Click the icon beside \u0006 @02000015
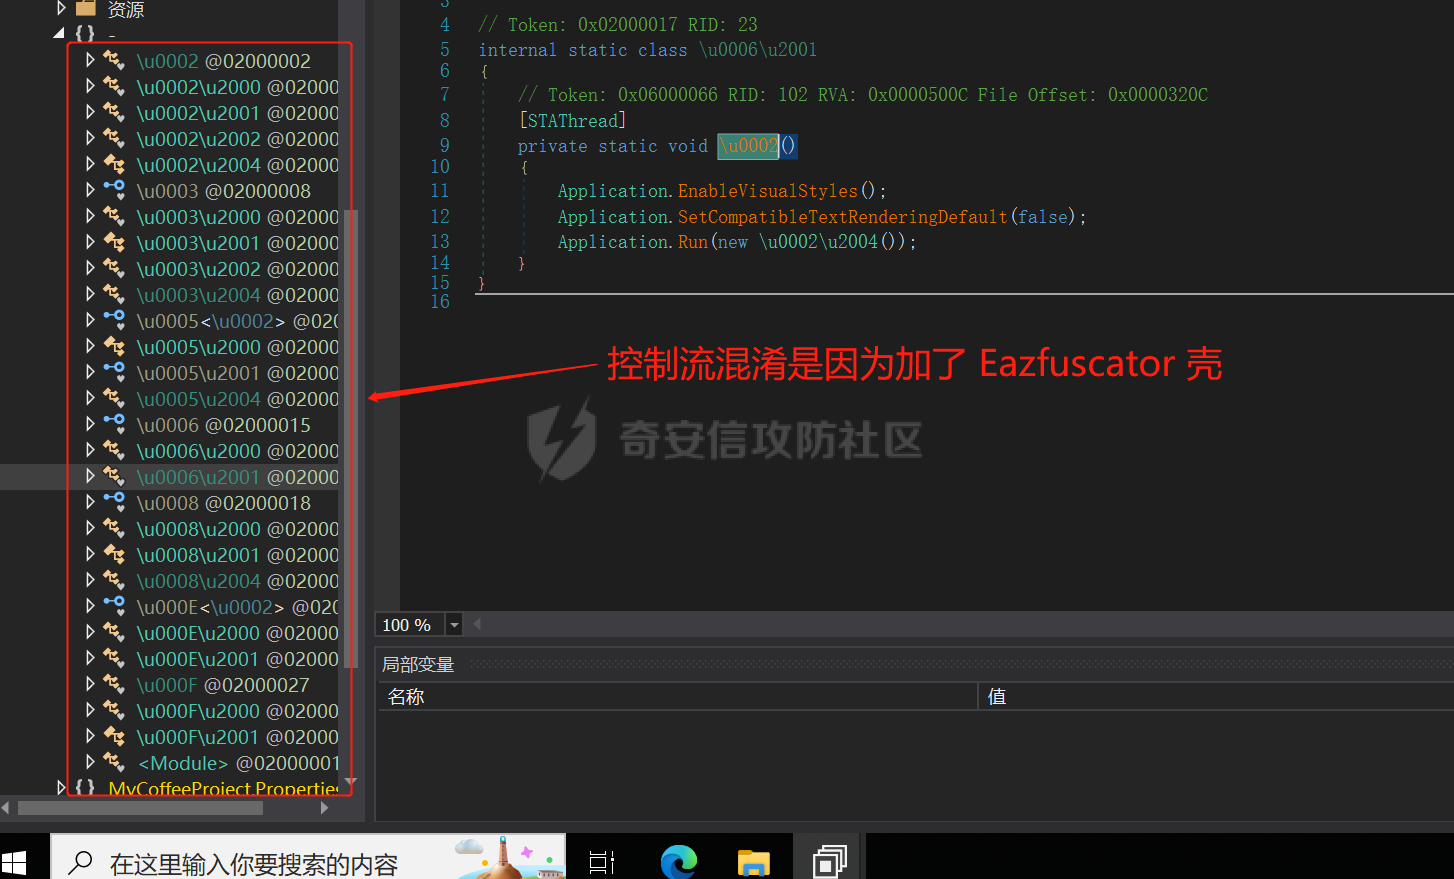Screen dimensions: 1454x879 tap(114, 424)
